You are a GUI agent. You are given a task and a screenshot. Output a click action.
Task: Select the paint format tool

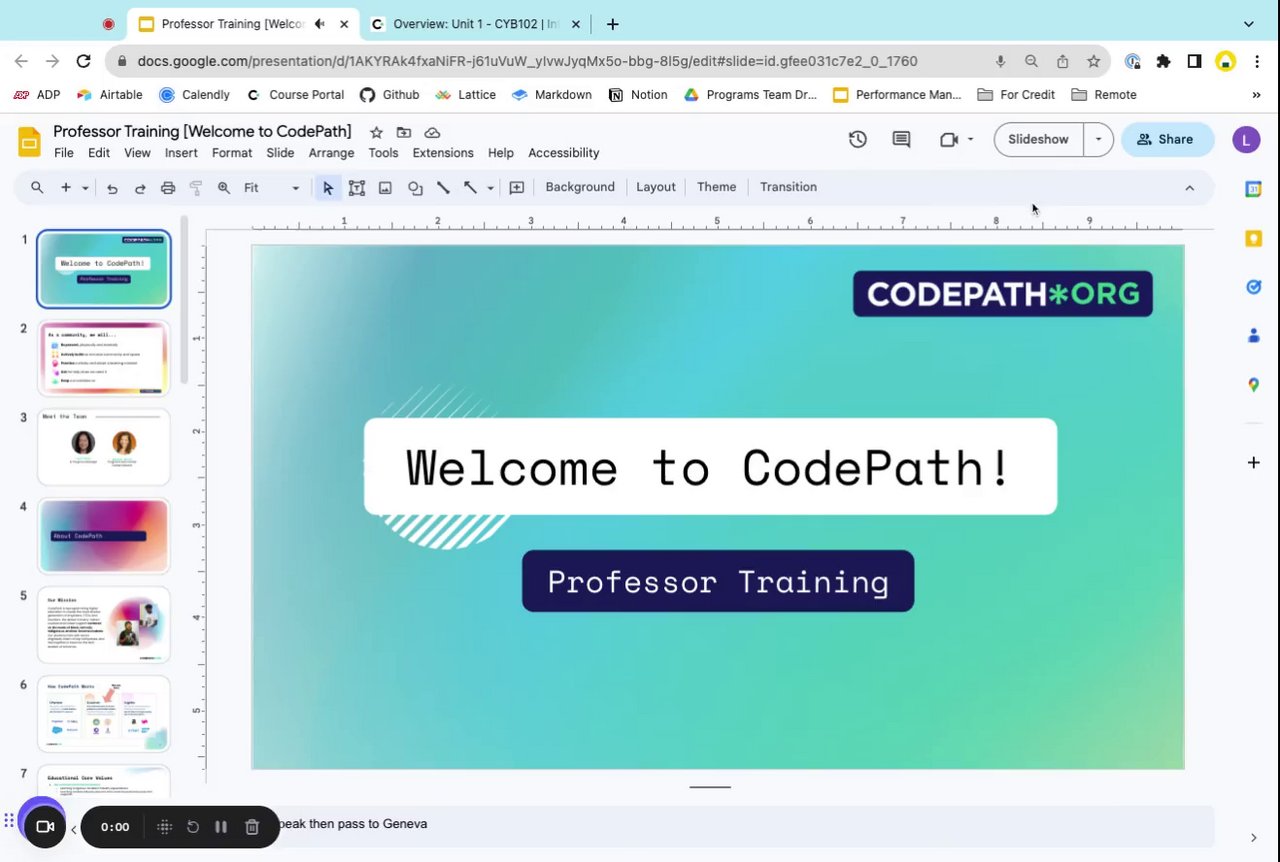pyautogui.click(x=196, y=188)
